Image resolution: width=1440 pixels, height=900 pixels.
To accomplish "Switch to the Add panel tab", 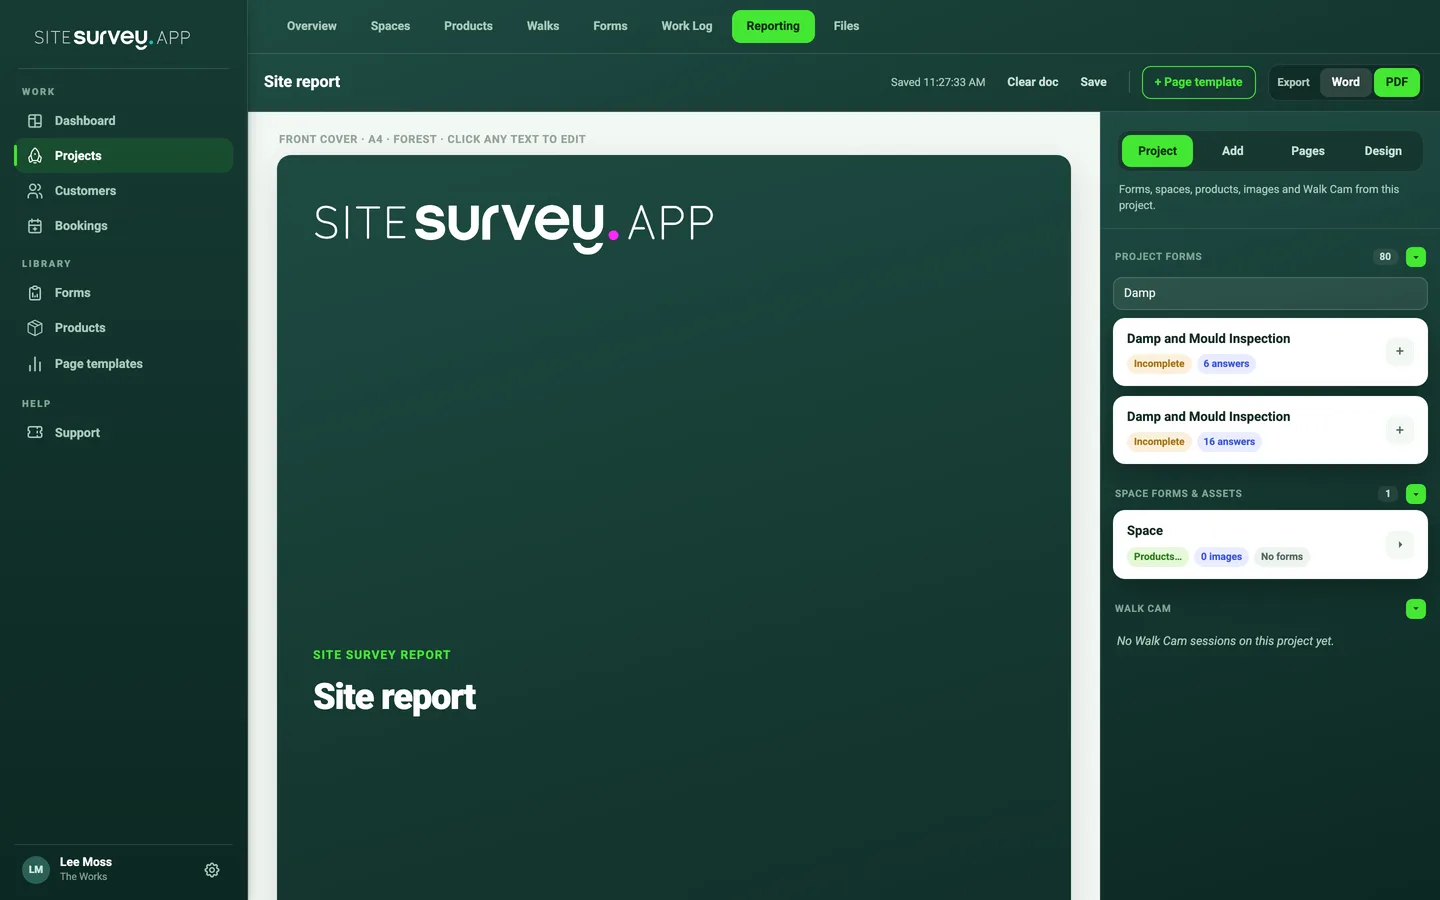I will click(1233, 151).
